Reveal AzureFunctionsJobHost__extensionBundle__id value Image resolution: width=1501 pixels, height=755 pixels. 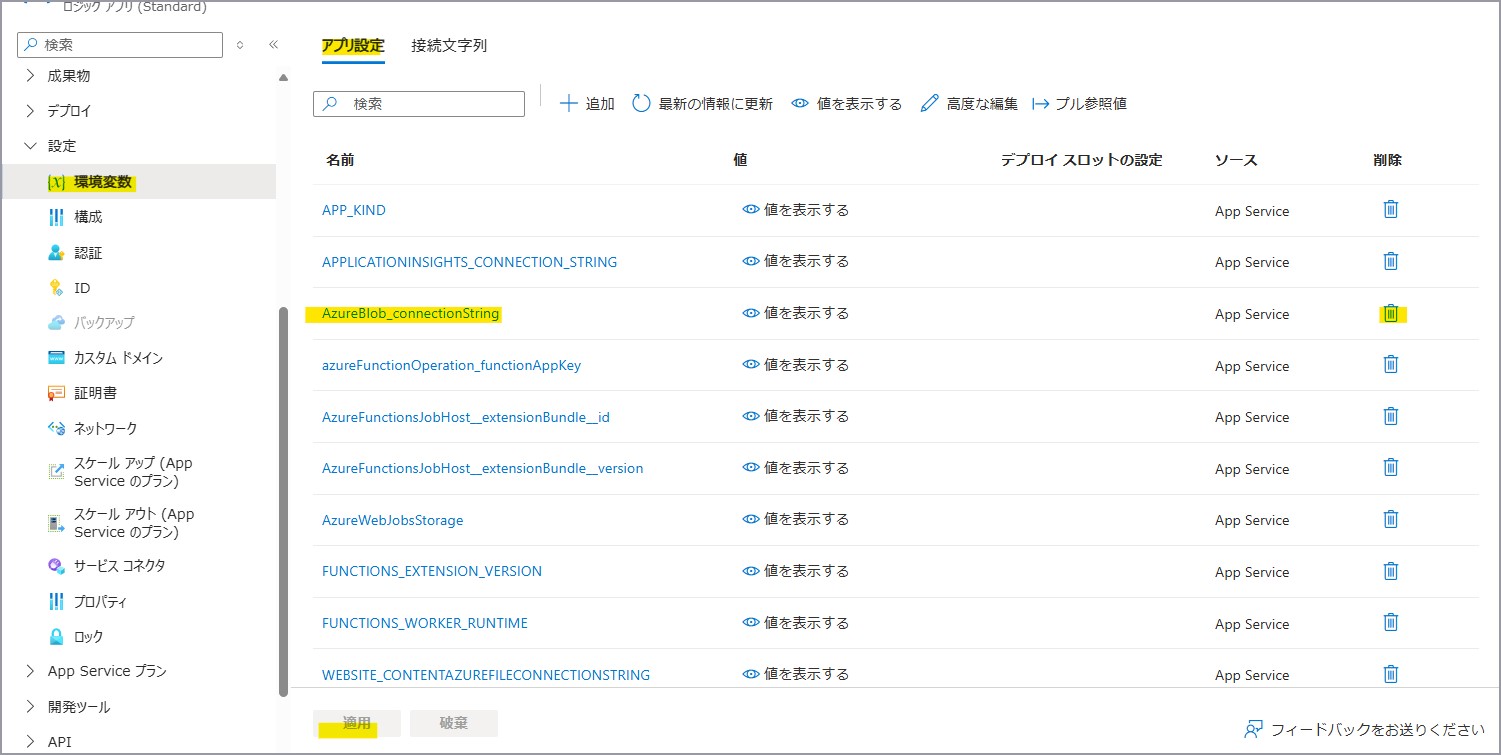pyautogui.click(x=795, y=416)
